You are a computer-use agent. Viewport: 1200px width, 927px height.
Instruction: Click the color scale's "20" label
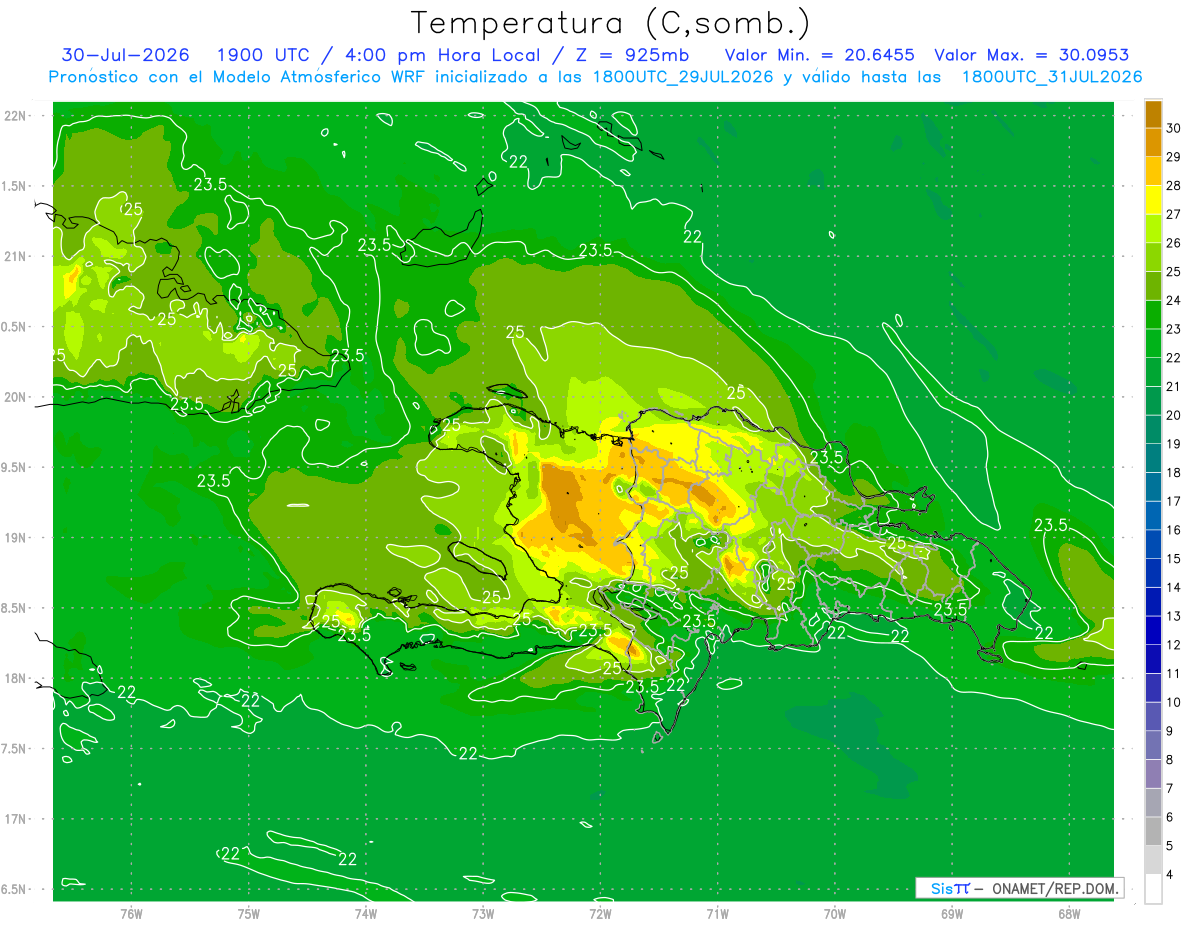tap(1174, 415)
